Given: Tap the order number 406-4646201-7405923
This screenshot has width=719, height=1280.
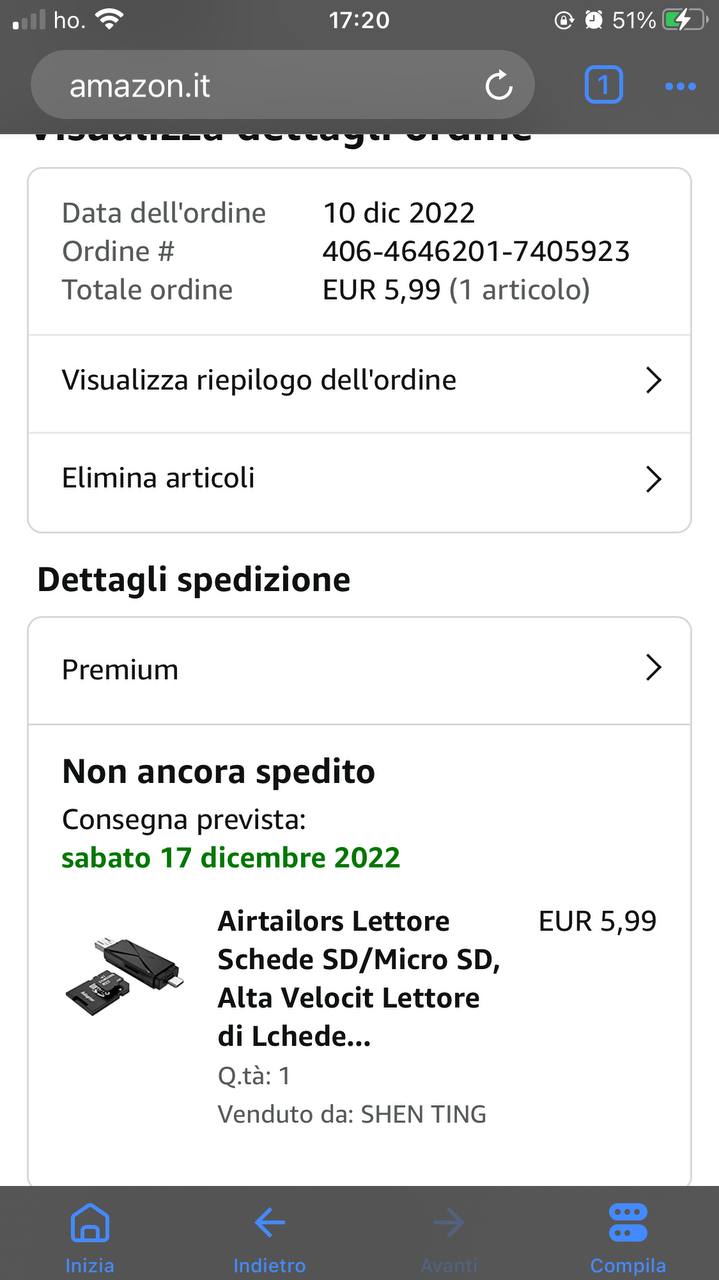Looking at the screenshot, I should [475, 251].
